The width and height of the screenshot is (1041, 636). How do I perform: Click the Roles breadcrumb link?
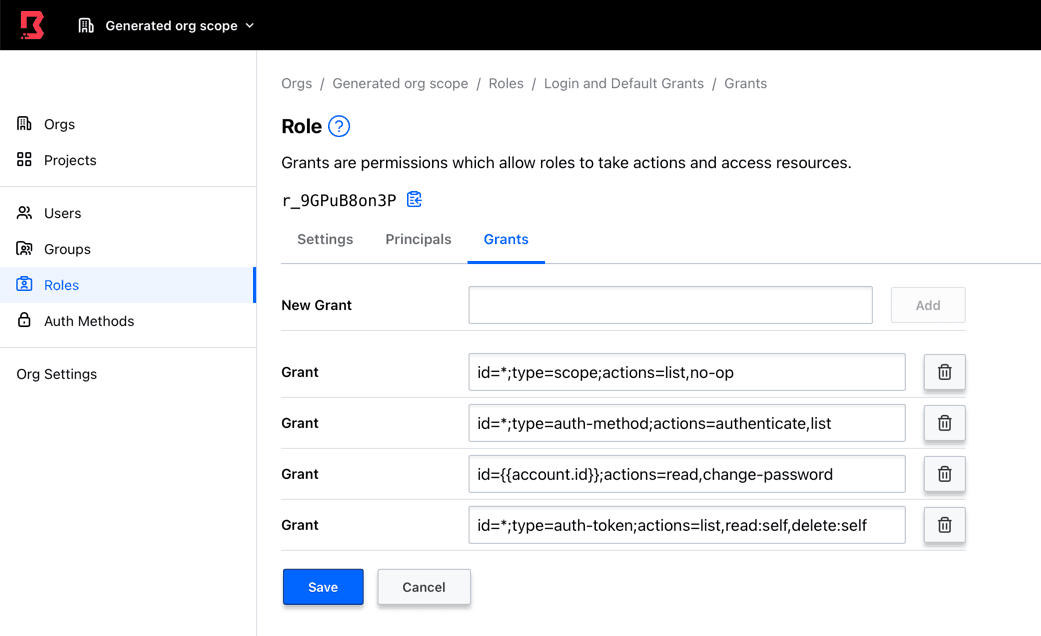point(506,84)
